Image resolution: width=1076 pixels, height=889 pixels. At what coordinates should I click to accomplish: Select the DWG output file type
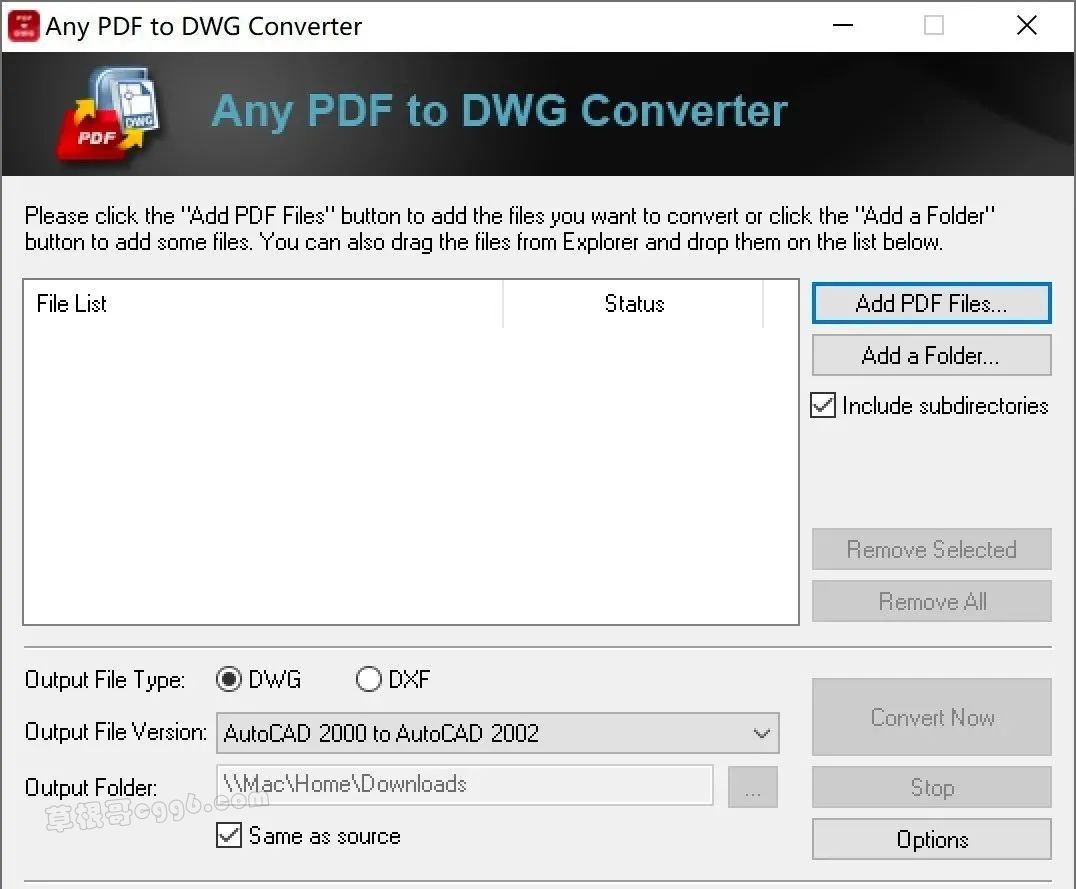pos(229,679)
